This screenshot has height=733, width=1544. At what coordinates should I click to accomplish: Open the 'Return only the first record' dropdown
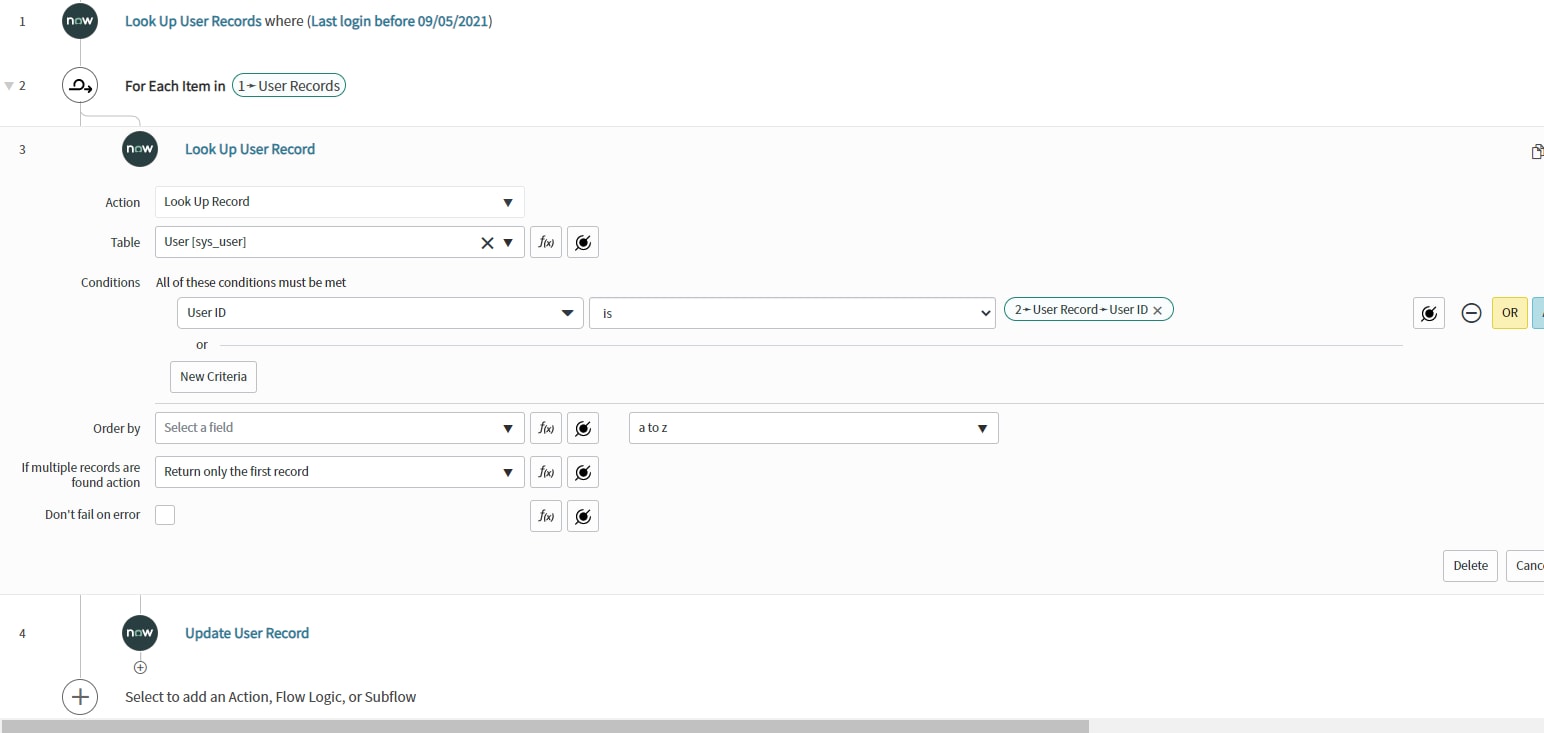point(339,471)
